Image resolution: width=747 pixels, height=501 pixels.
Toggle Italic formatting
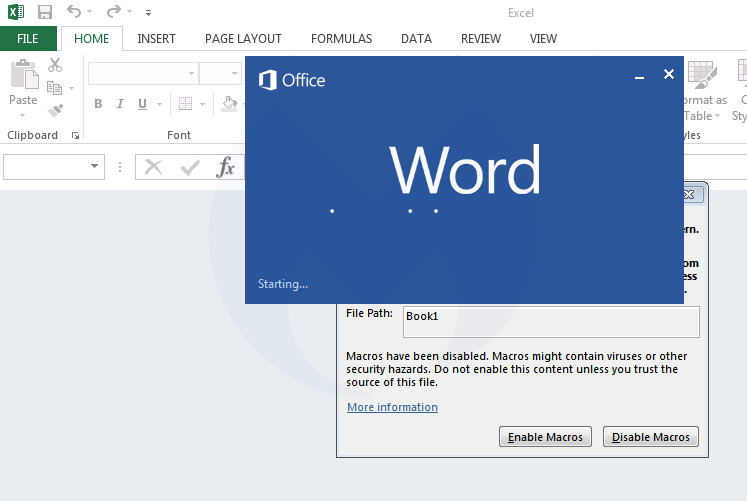pyautogui.click(x=120, y=104)
